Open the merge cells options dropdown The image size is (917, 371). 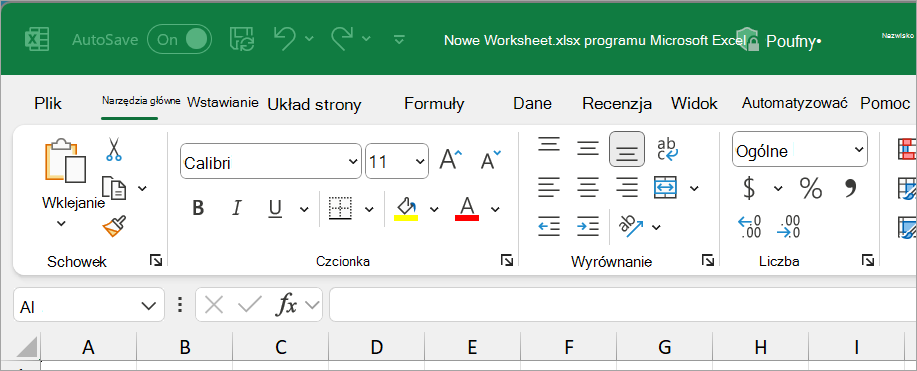694,188
